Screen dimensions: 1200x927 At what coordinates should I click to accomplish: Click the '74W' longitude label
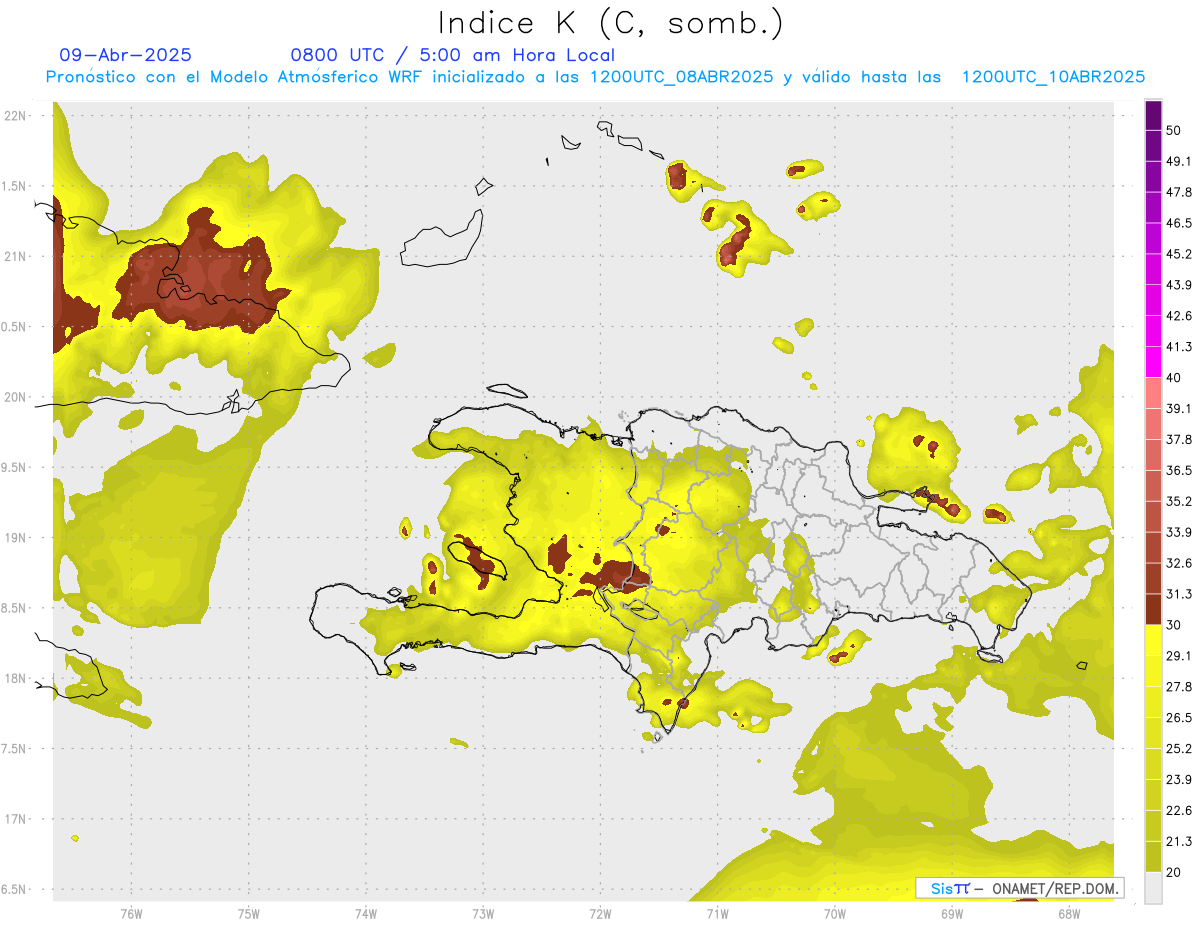click(366, 914)
